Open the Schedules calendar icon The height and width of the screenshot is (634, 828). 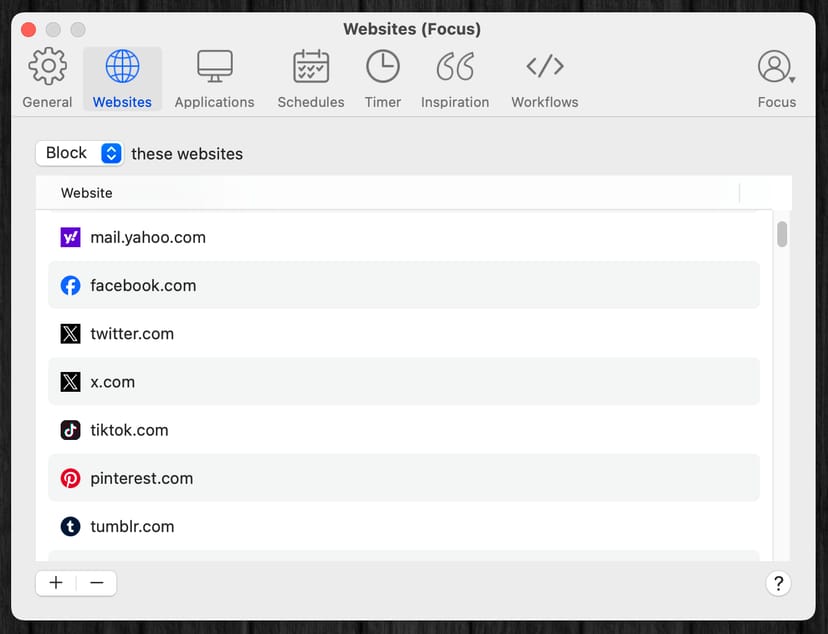[311, 68]
